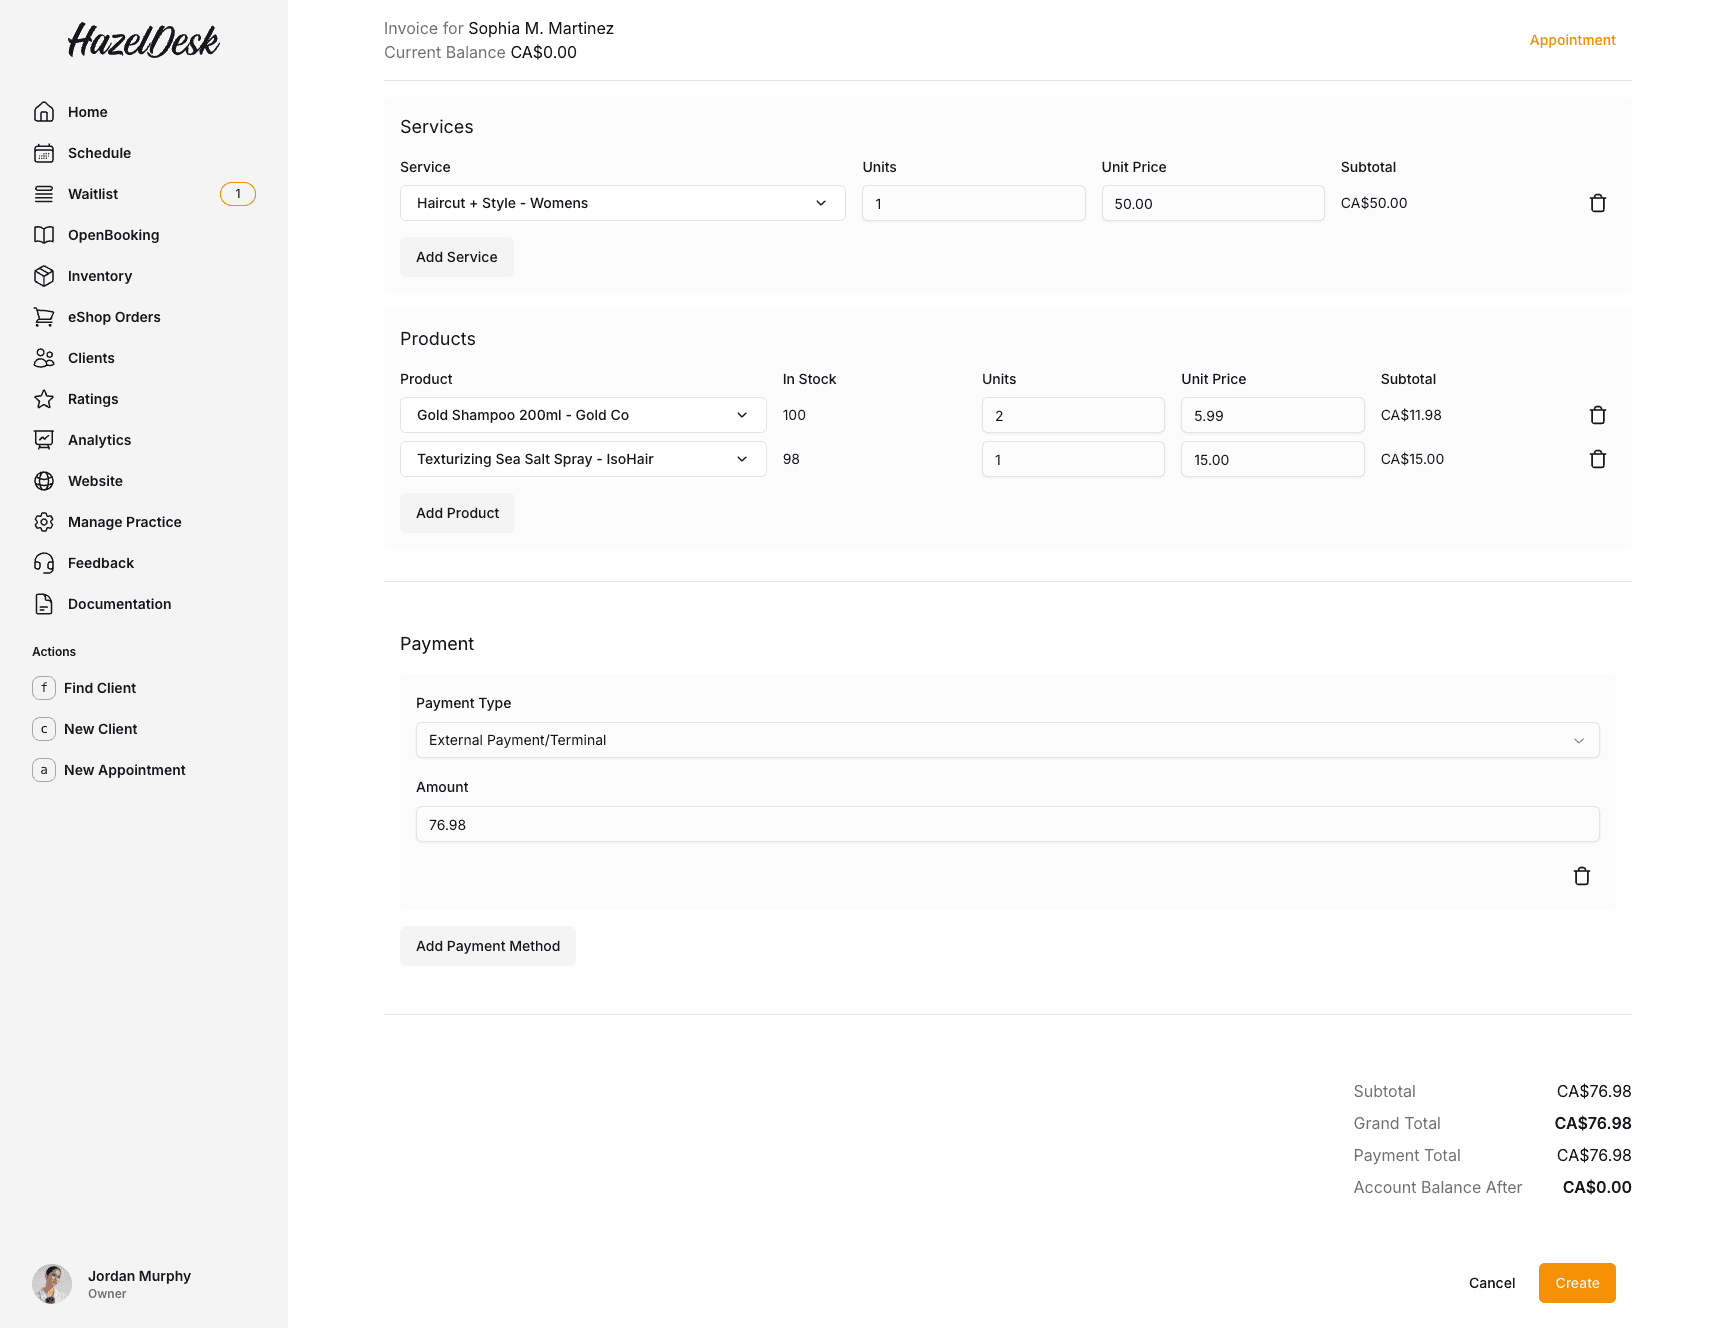Open the Appointment link
The image size is (1728, 1328).
pyautogui.click(x=1572, y=40)
